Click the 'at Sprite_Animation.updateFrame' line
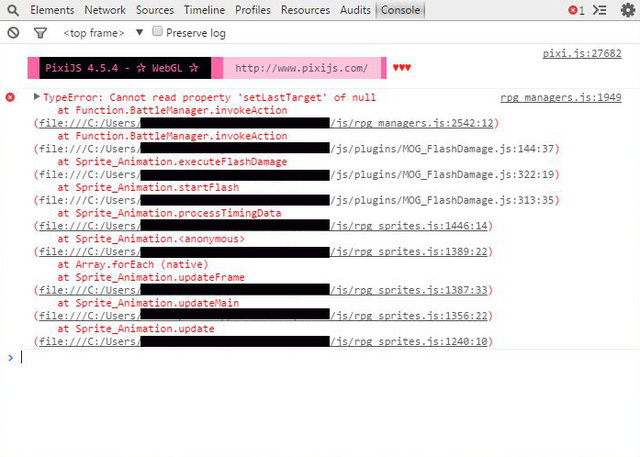 pos(151,277)
